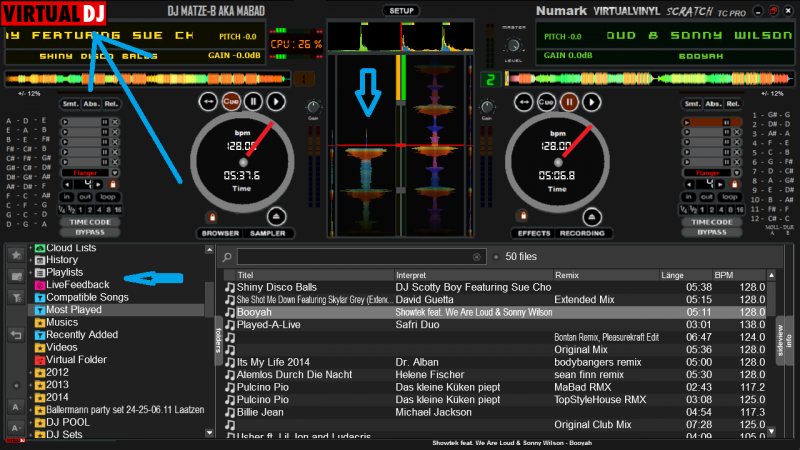Expand the 2014 folder

click(x=30, y=397)
